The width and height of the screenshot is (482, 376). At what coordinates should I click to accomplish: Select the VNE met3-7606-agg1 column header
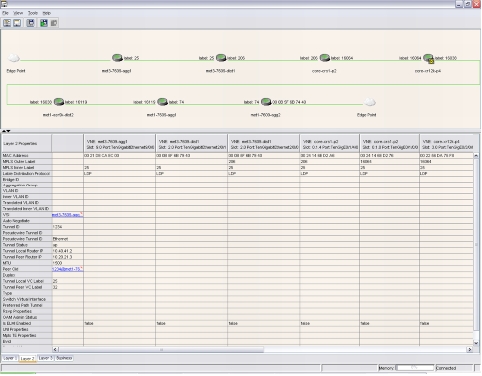tap(119, 144)
